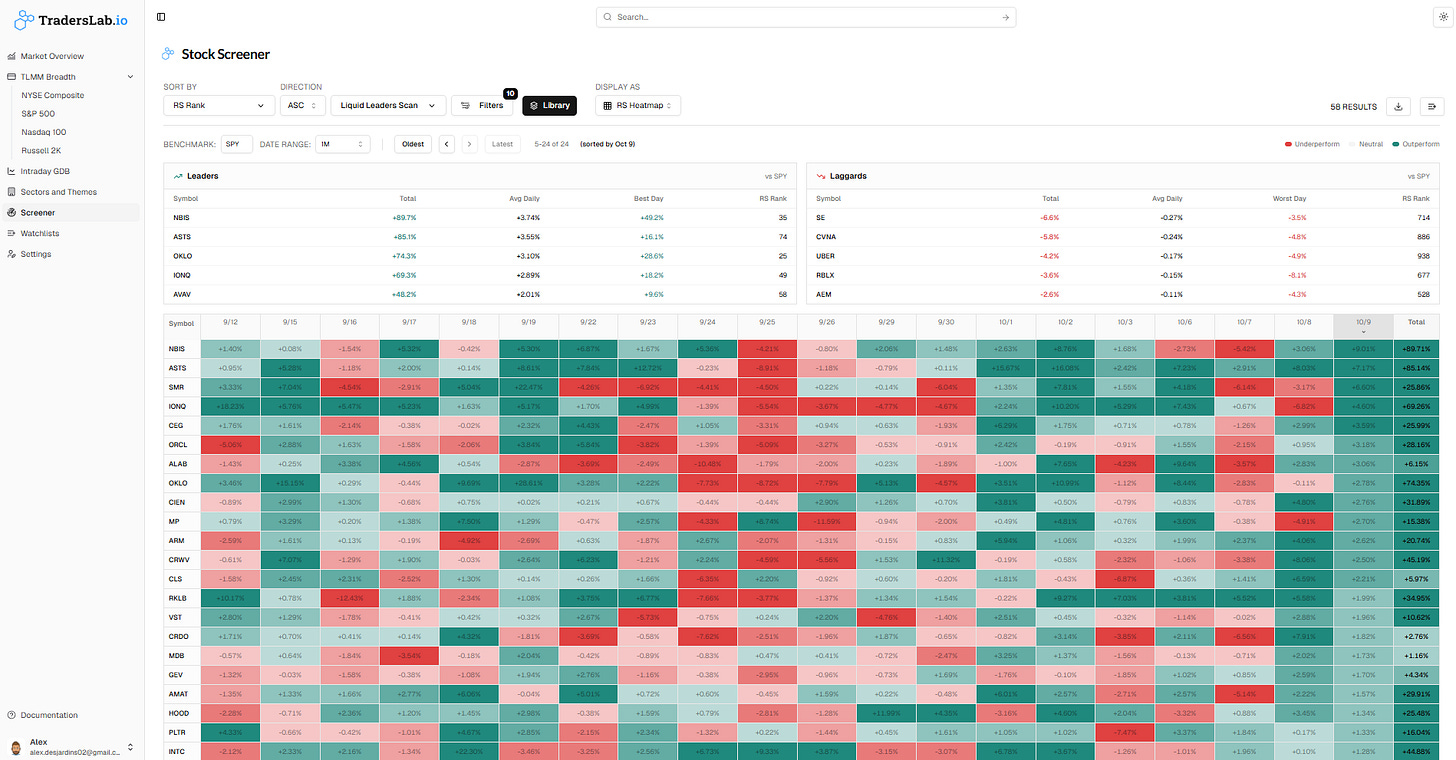1456x760 pixels.
Task: Open Sectors and Themes page
Action: 58,192
